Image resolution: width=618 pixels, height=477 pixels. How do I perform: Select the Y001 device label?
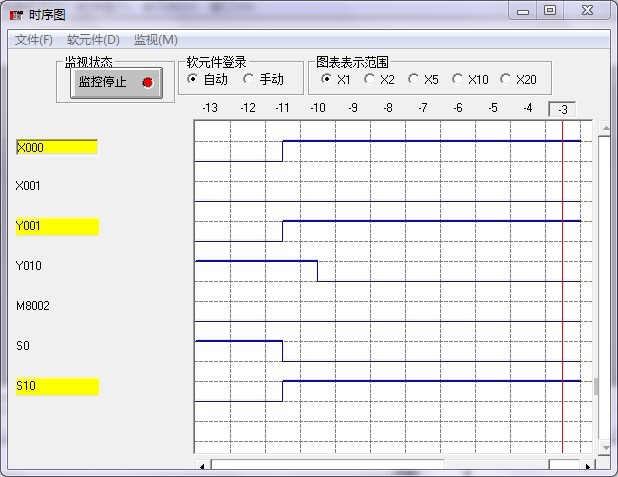tap(57, 226)
